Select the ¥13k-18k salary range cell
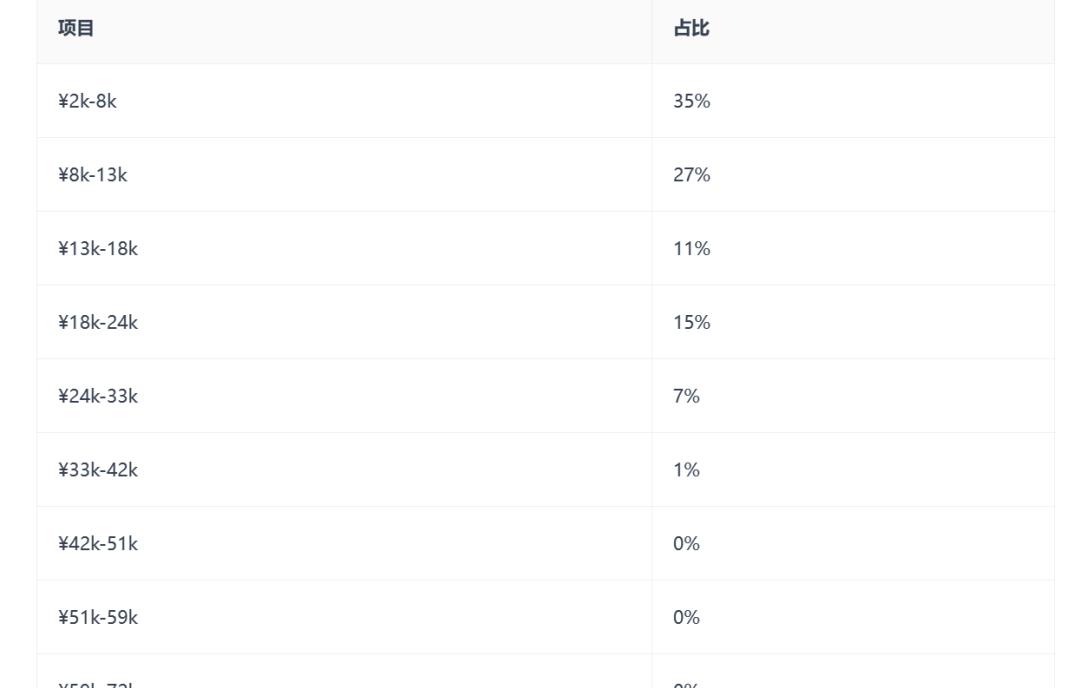The width and height of the screenshot is (1080, 688). (97, 249)
